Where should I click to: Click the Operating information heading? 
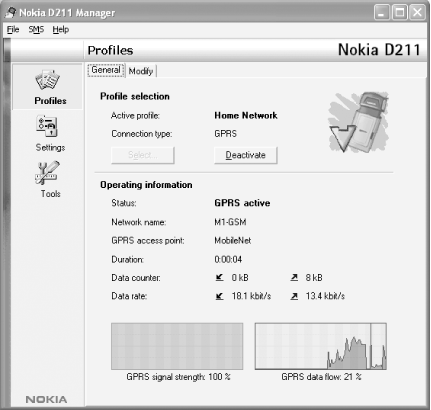146,185
